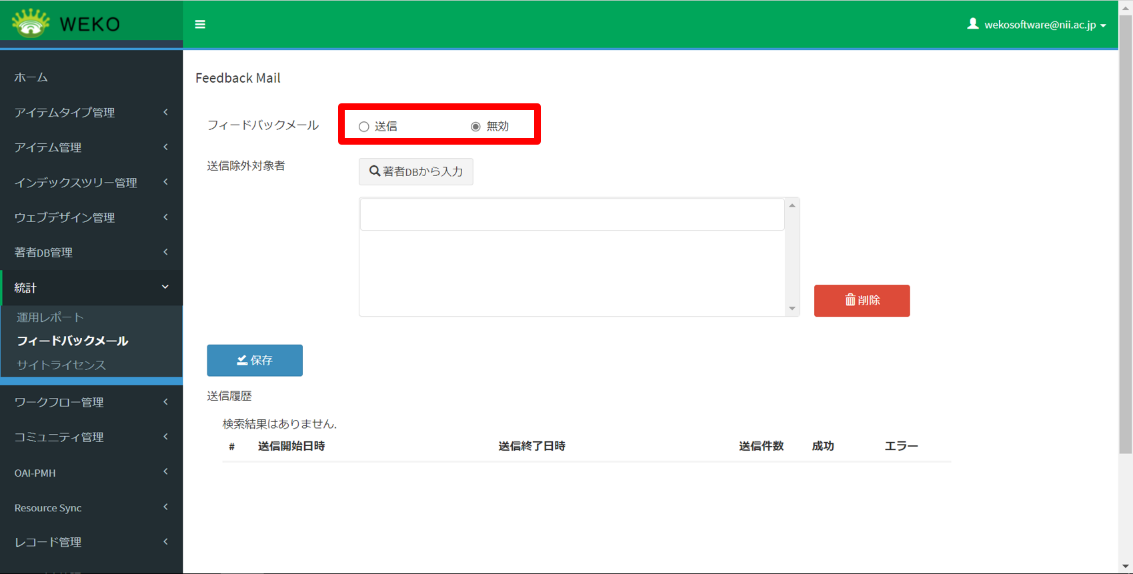
Task: Click magnifier icon on author DB button
Action: click(375, 172)
